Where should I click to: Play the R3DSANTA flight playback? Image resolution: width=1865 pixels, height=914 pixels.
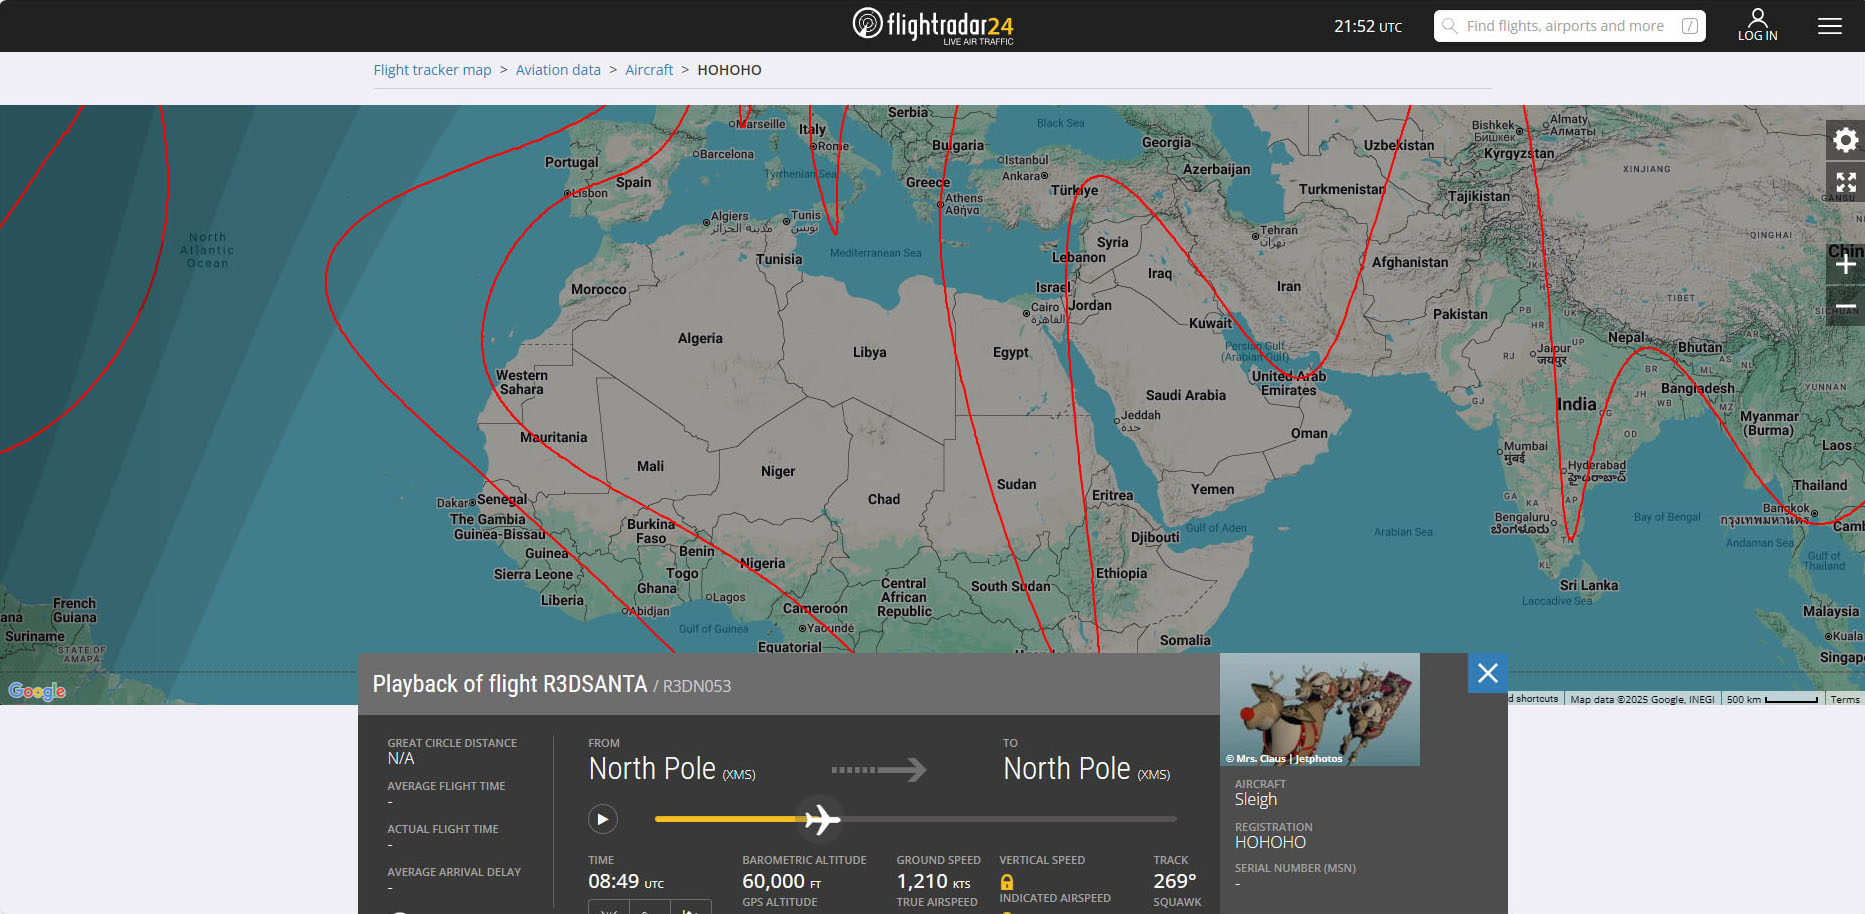click(602, 819)
